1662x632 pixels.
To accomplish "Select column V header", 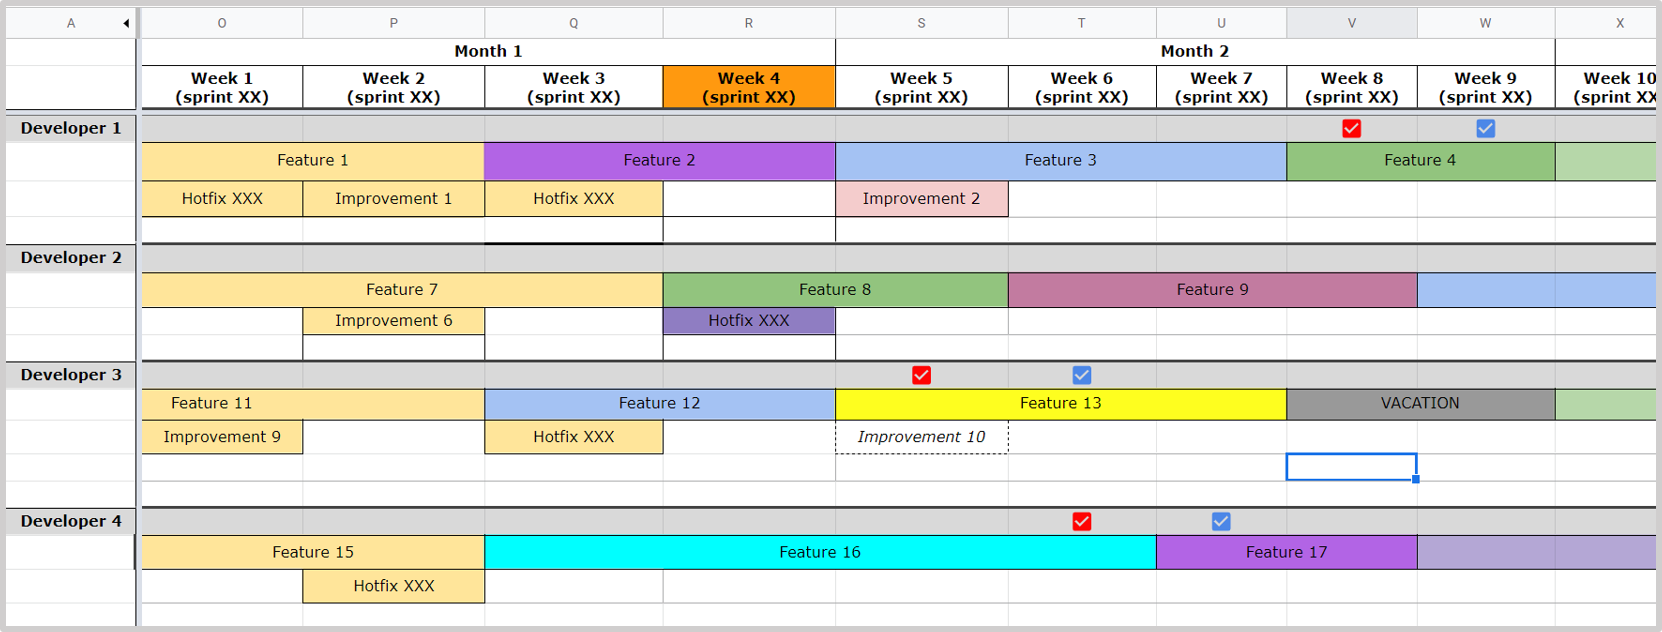I will pos(1351,23).
